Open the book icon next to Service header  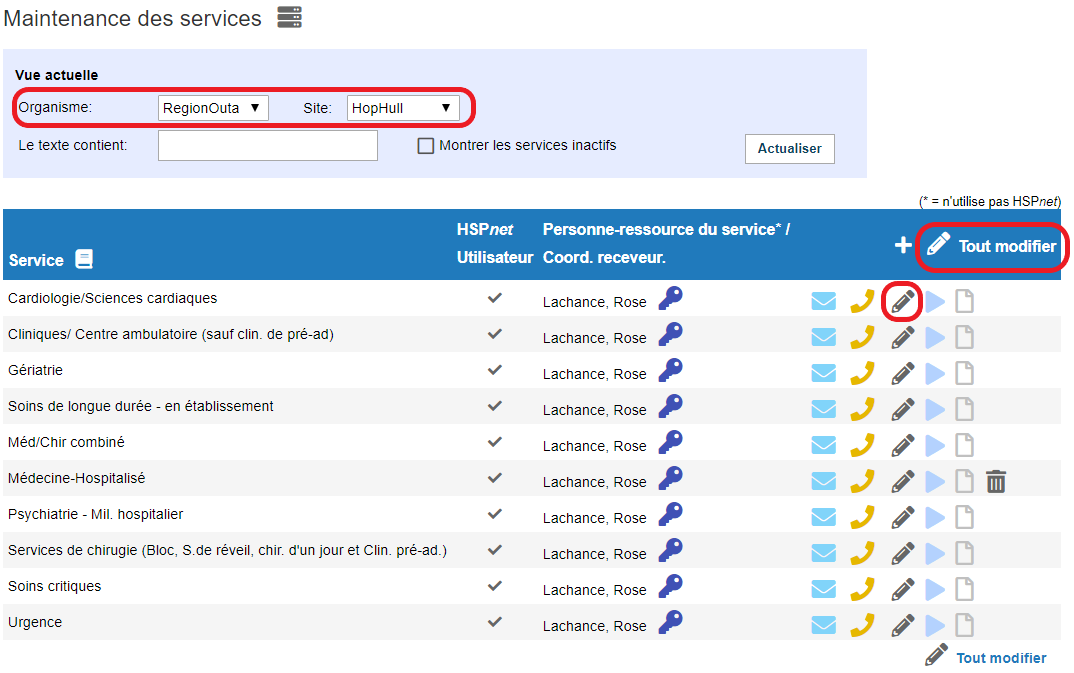[x=84, y=259]
